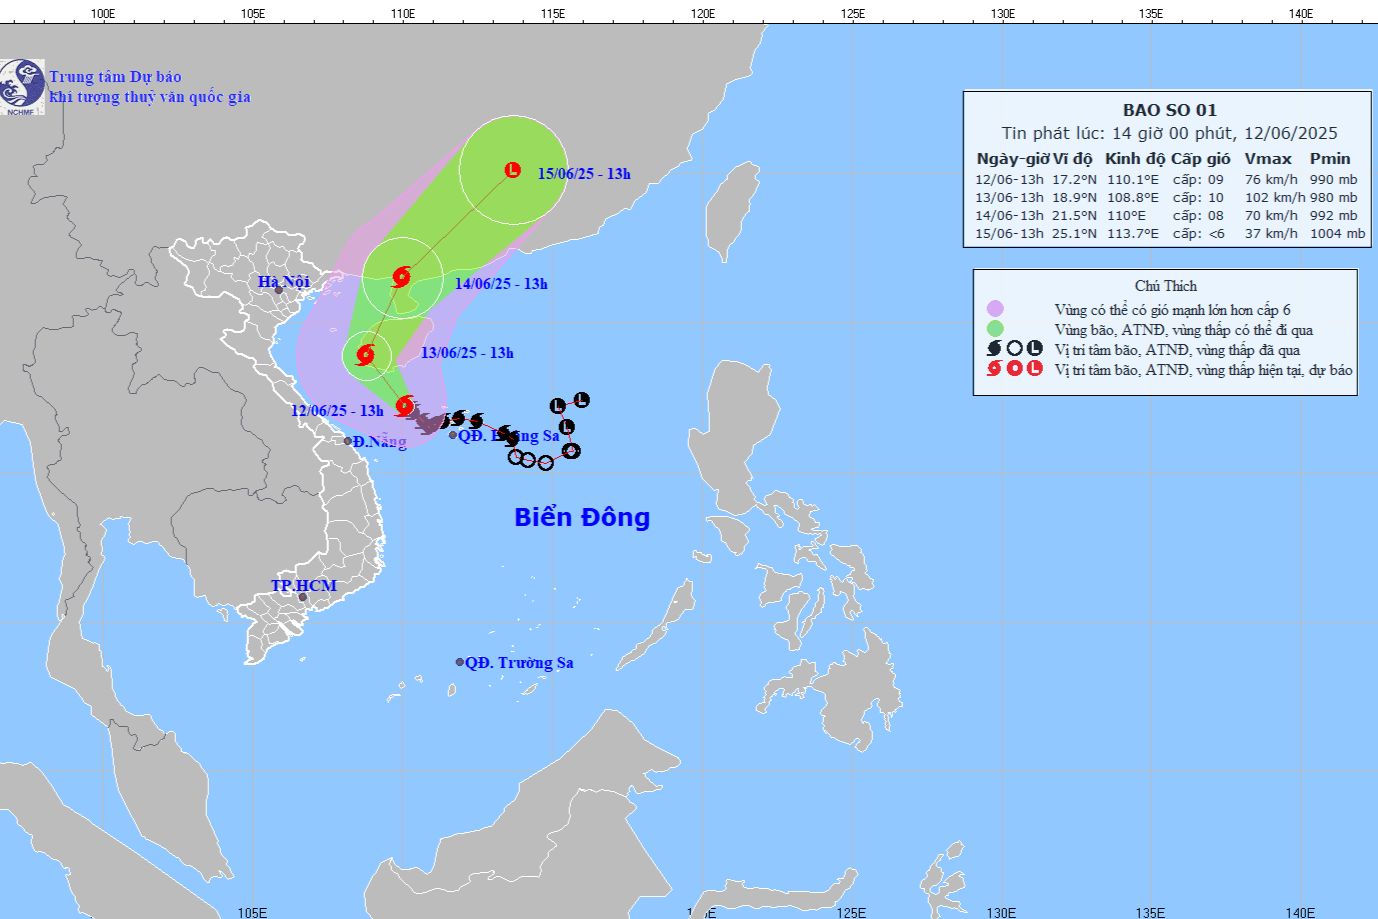Select the red storm icon for 13/06/25 forecast

tap(365, 354)
